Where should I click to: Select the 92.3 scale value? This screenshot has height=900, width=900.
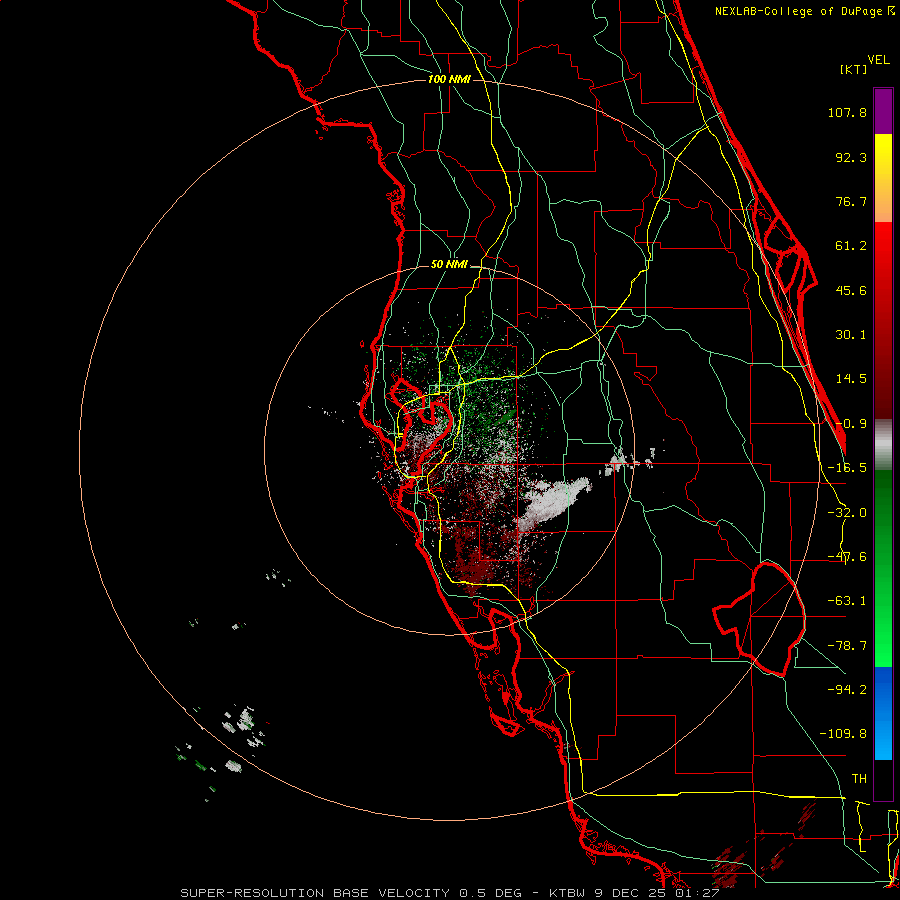click(851, 157)
